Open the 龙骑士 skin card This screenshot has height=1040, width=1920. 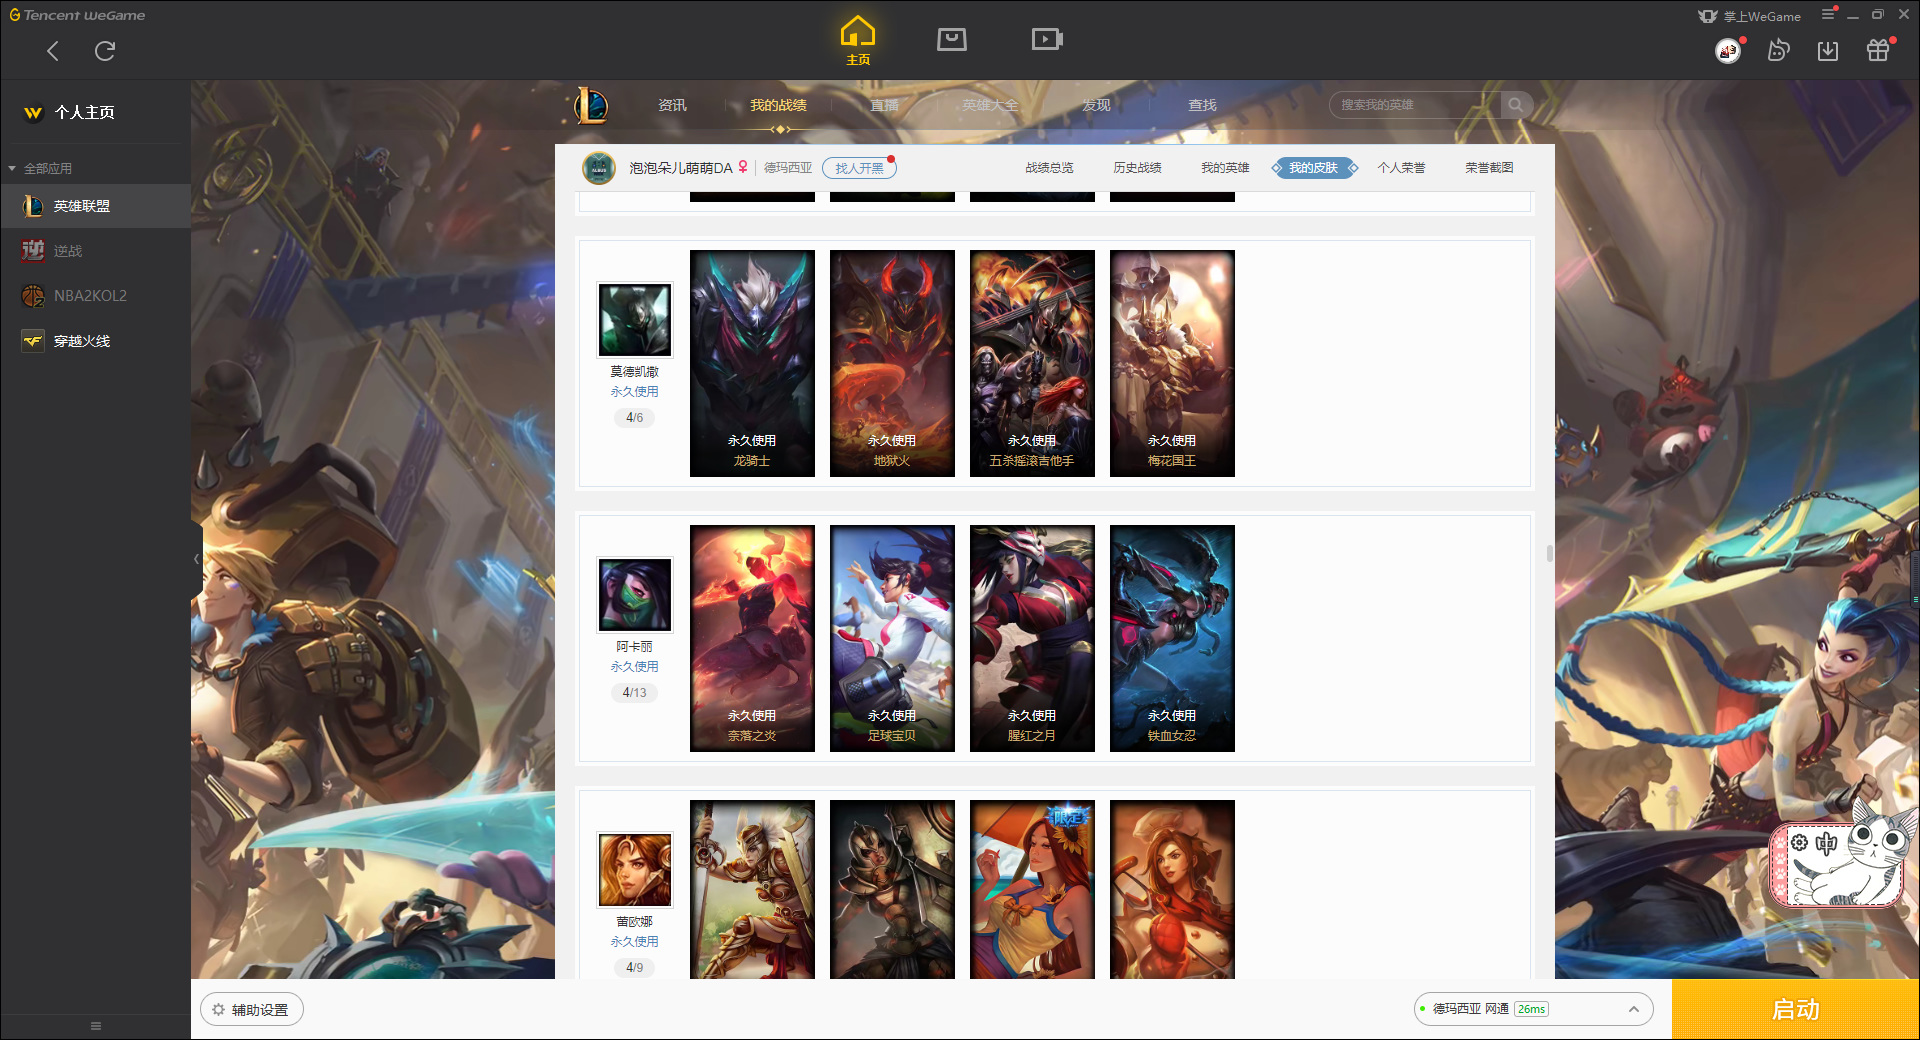coord(752,363)
